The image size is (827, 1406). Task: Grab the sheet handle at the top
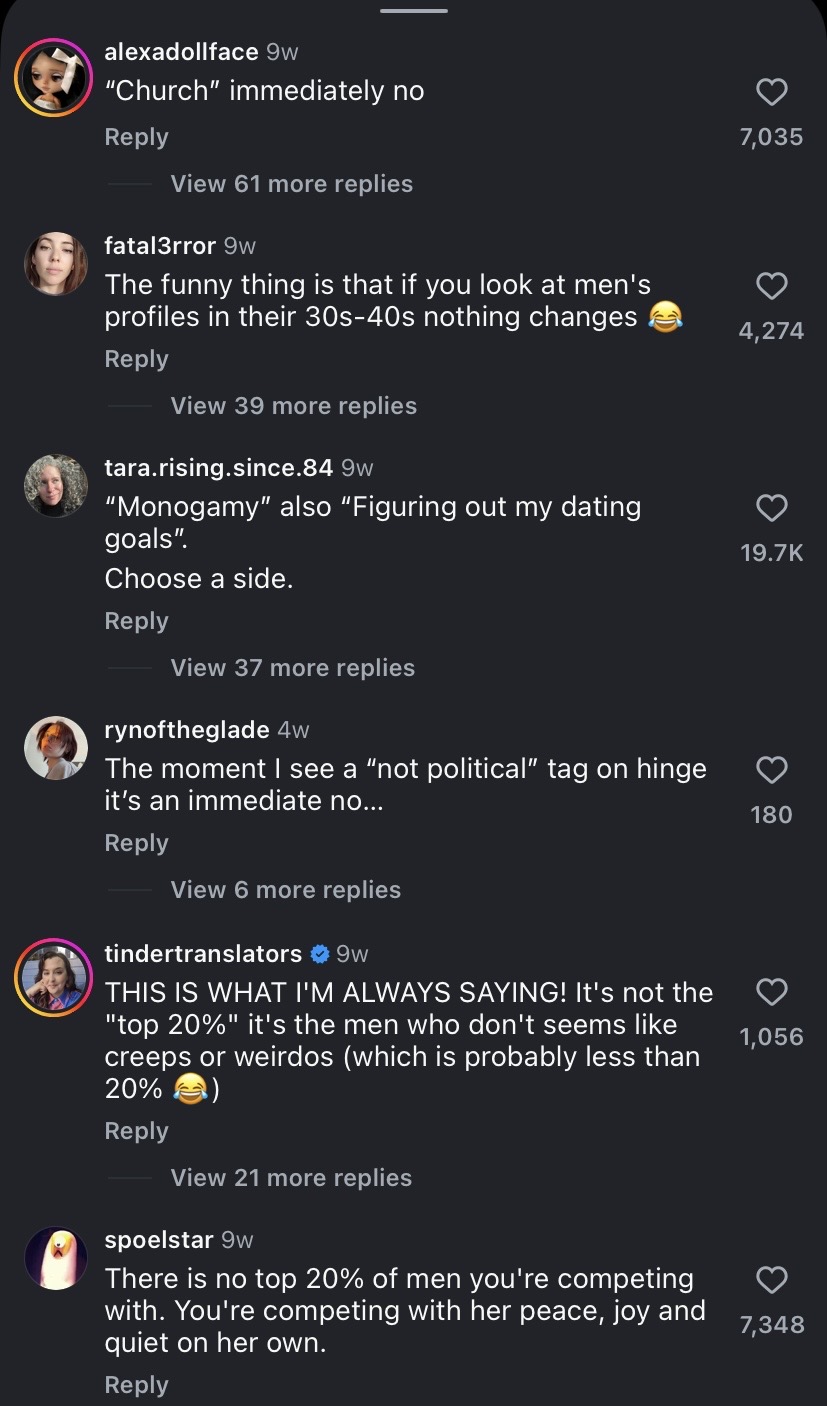click(x=414, y=11)
